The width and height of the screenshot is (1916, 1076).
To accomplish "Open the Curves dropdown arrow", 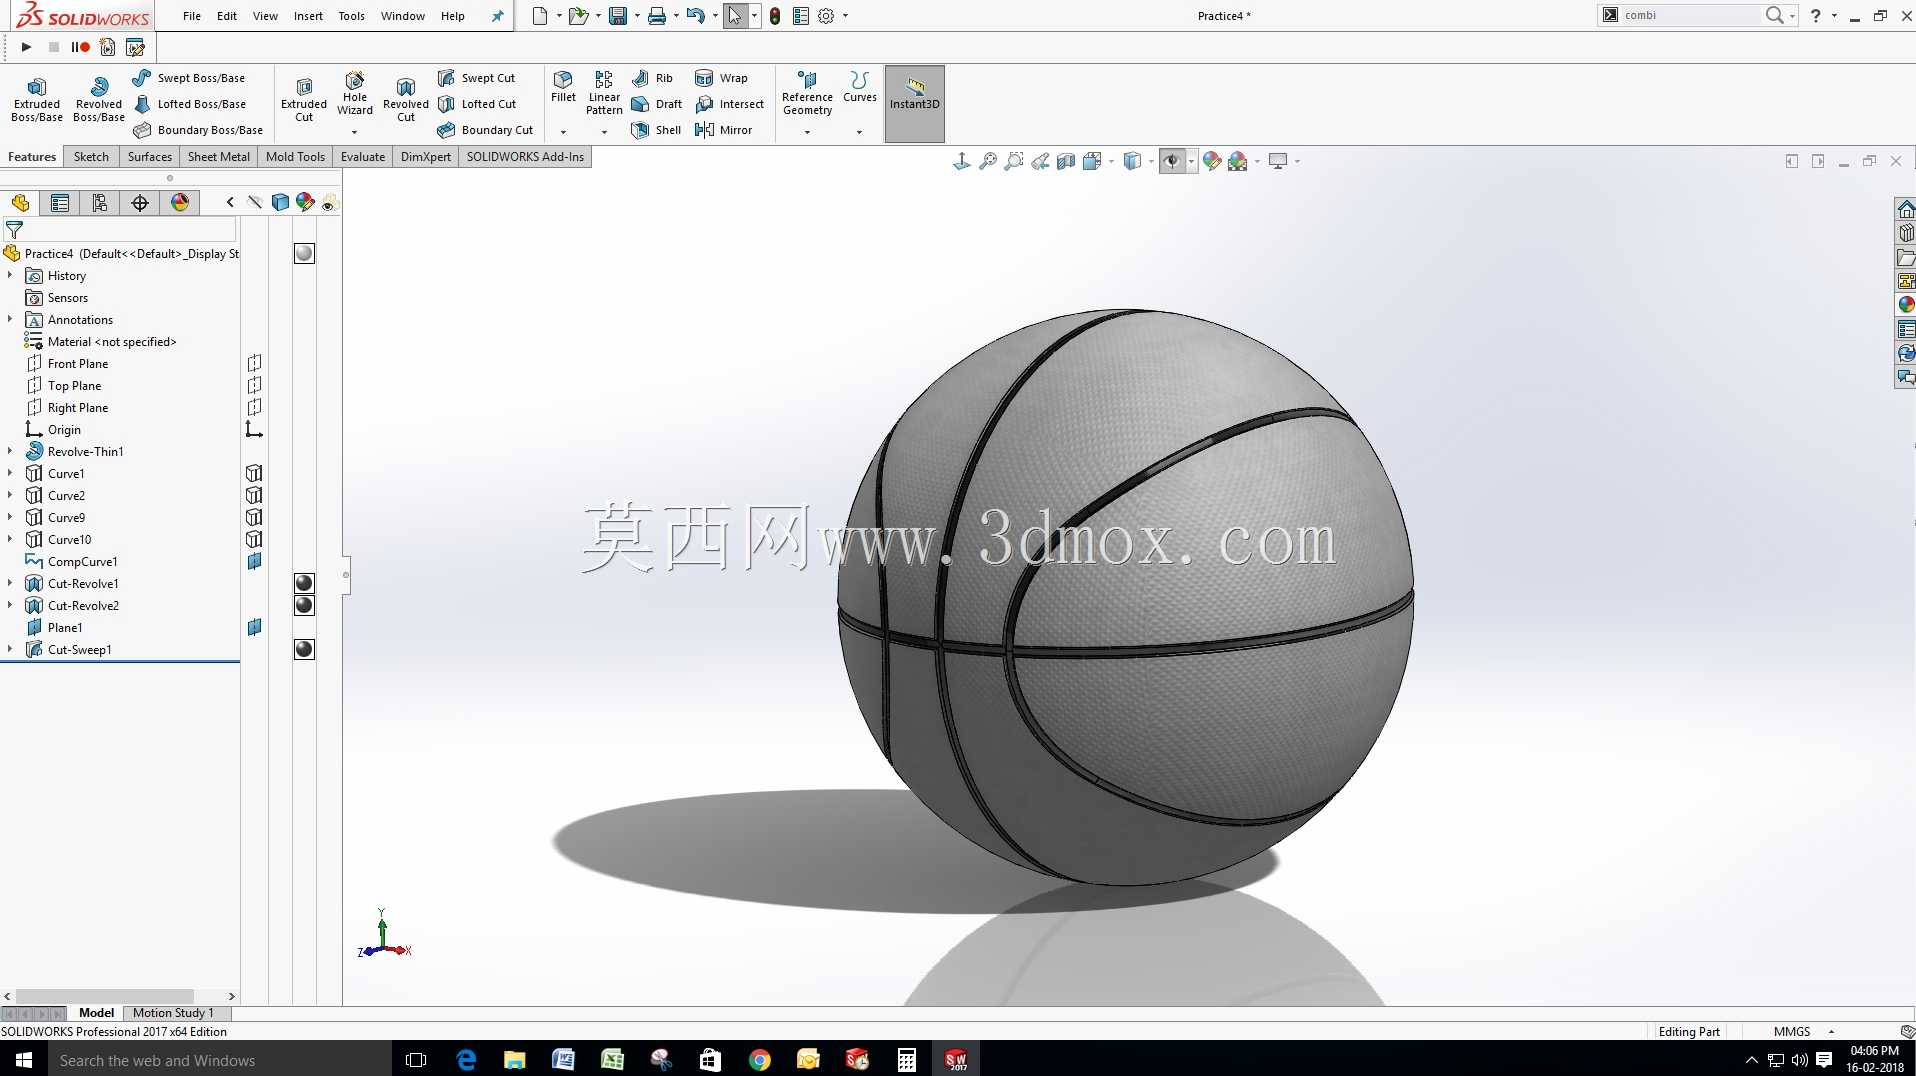I will click(x=859, y=132).
